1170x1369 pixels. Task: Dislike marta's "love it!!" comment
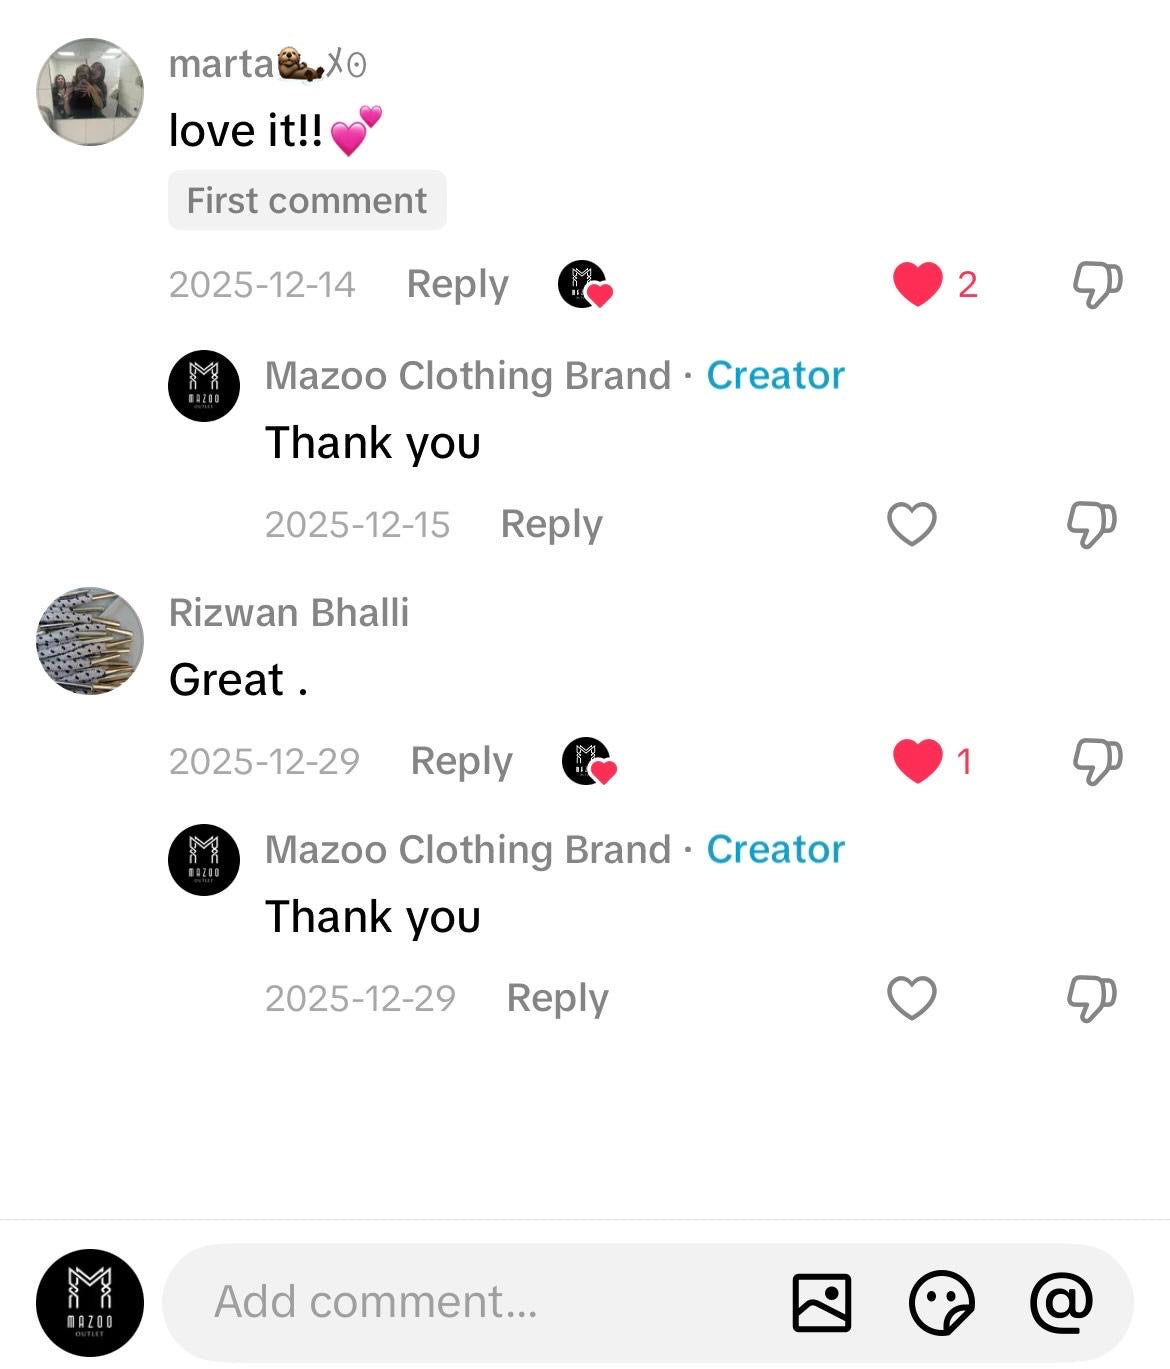[x=1097, y=285]
